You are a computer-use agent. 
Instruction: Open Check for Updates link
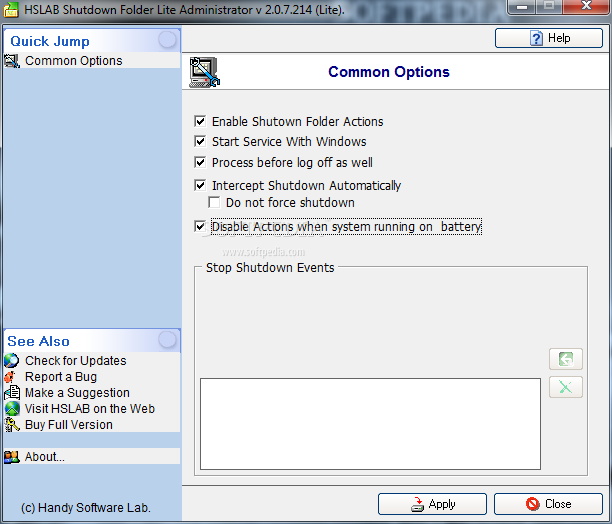click(76, 361)
